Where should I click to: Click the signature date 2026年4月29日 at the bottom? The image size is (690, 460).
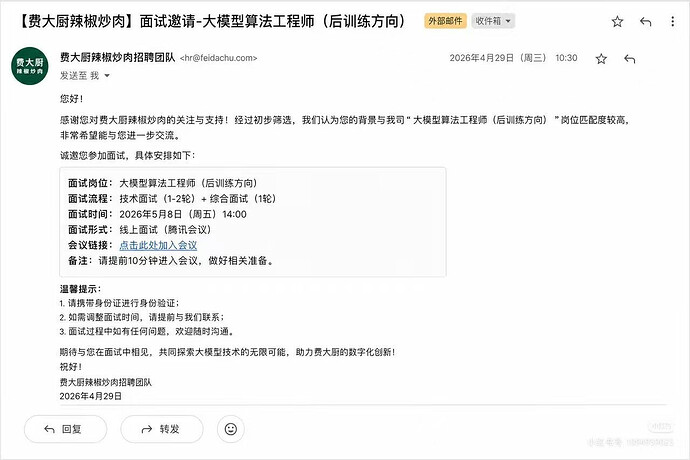pyautogui.click(x=91, y=396)
